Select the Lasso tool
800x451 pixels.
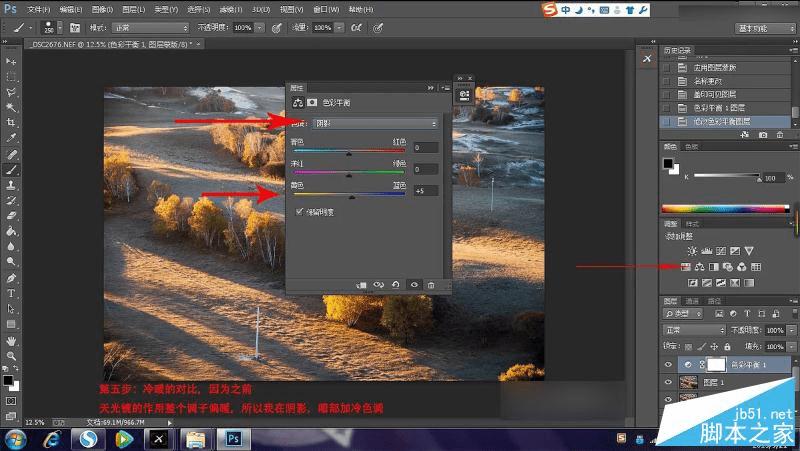[11, 92]
